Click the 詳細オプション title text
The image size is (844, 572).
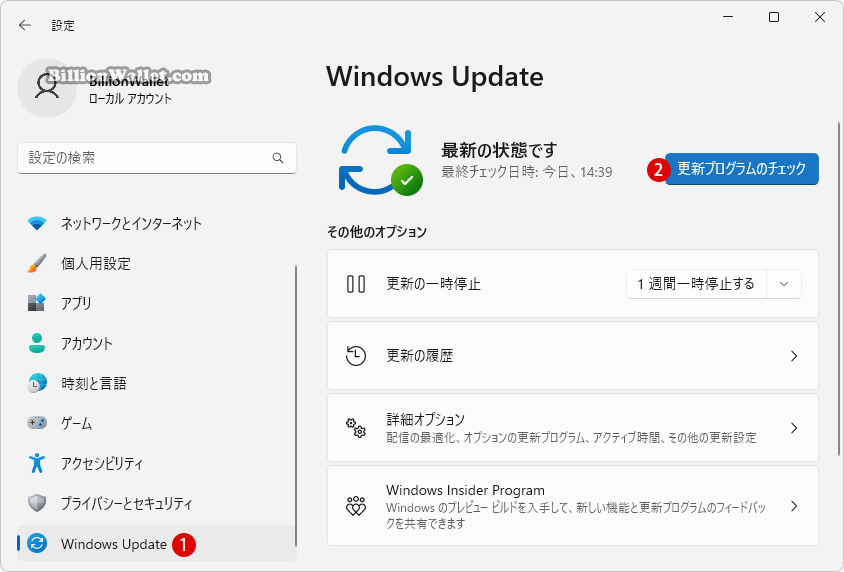[x=425, y=419]
